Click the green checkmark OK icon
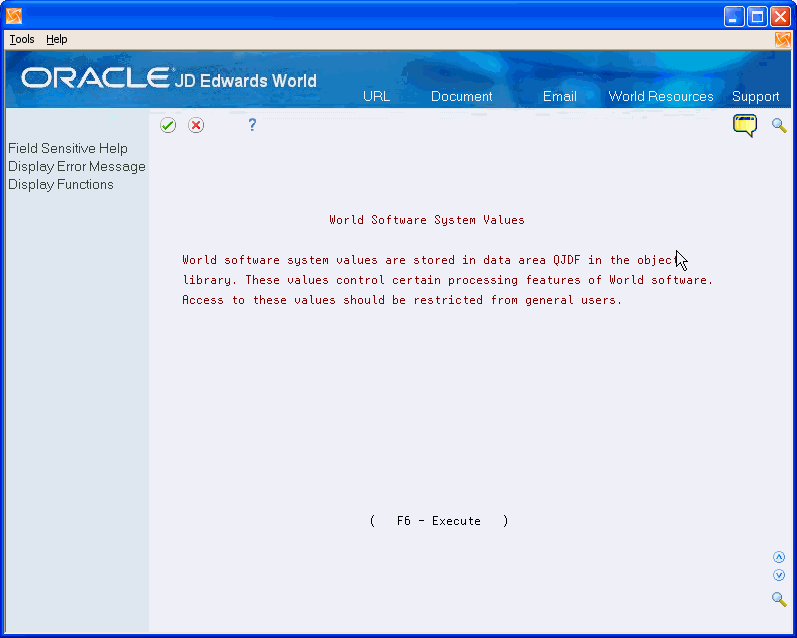Screen dimensions: 797x638 (x=168, y=125)
